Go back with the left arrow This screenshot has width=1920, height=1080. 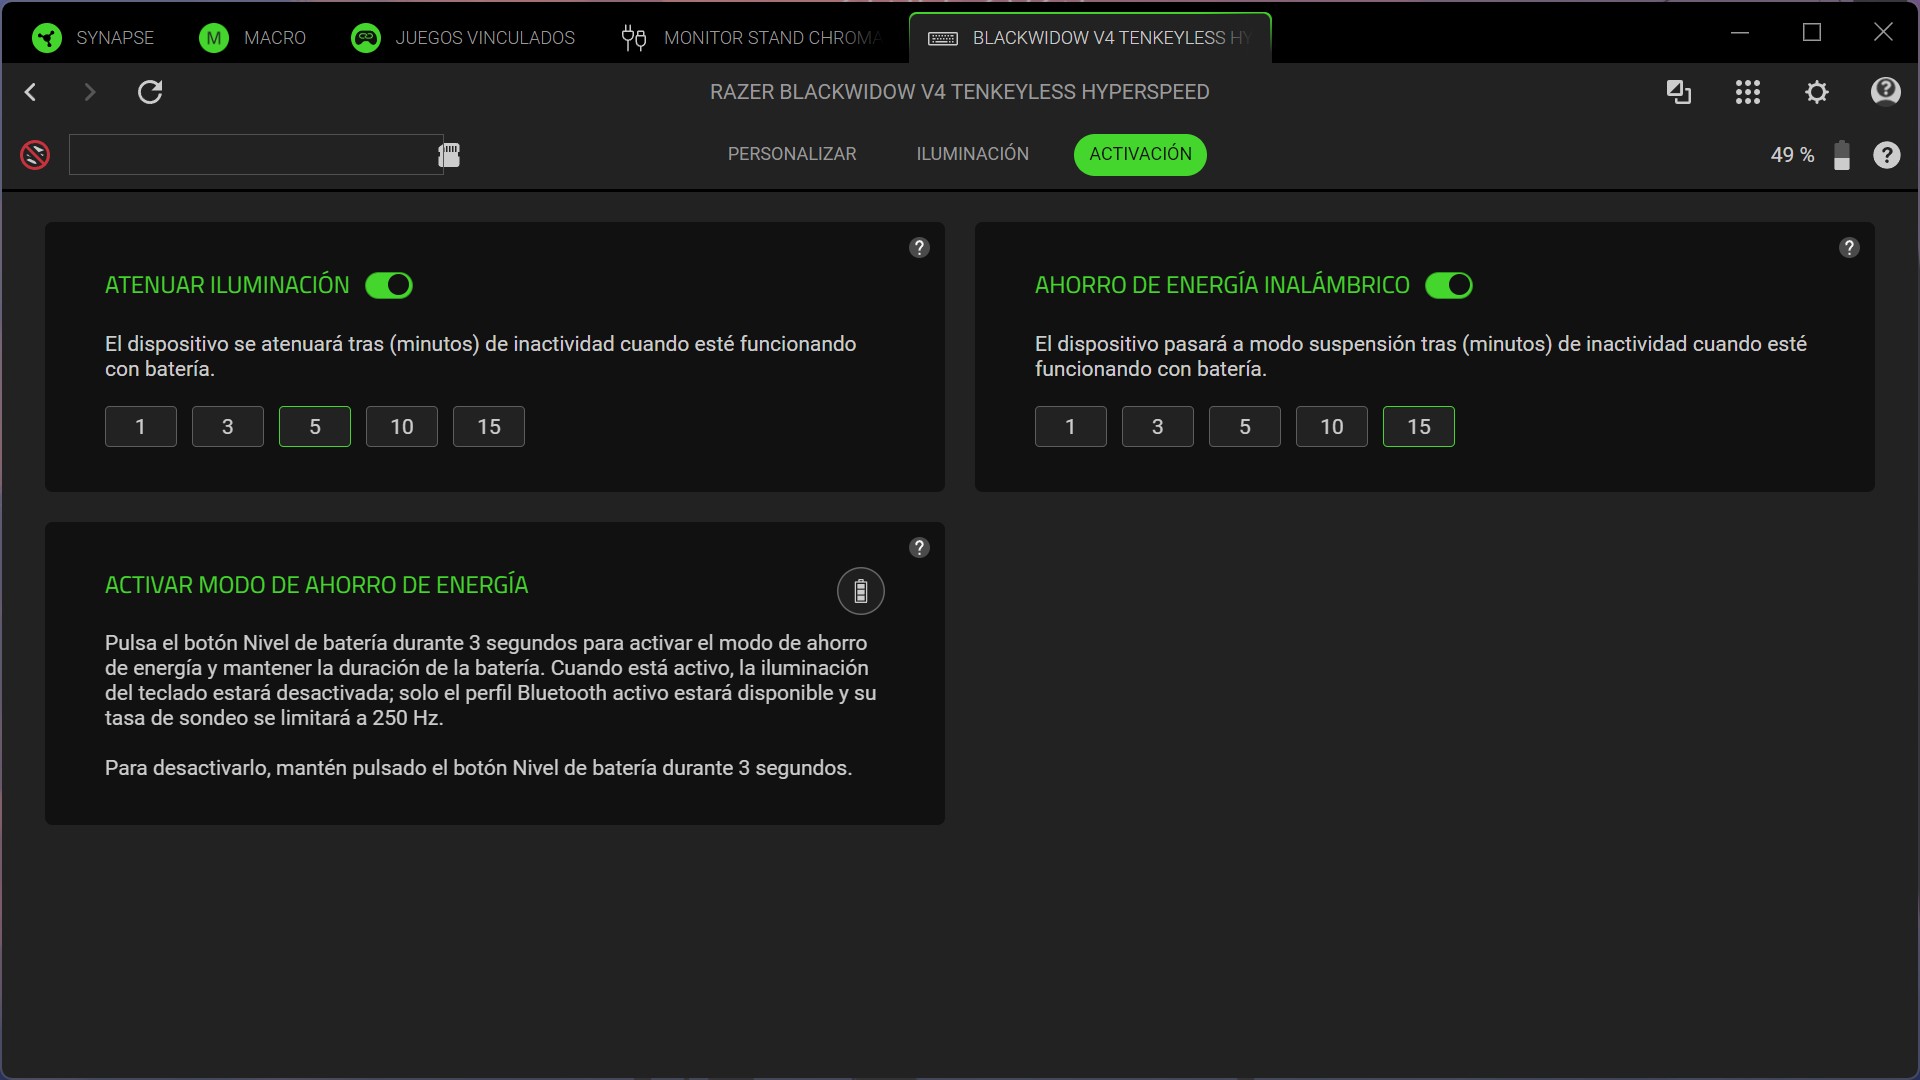[31, 92]
